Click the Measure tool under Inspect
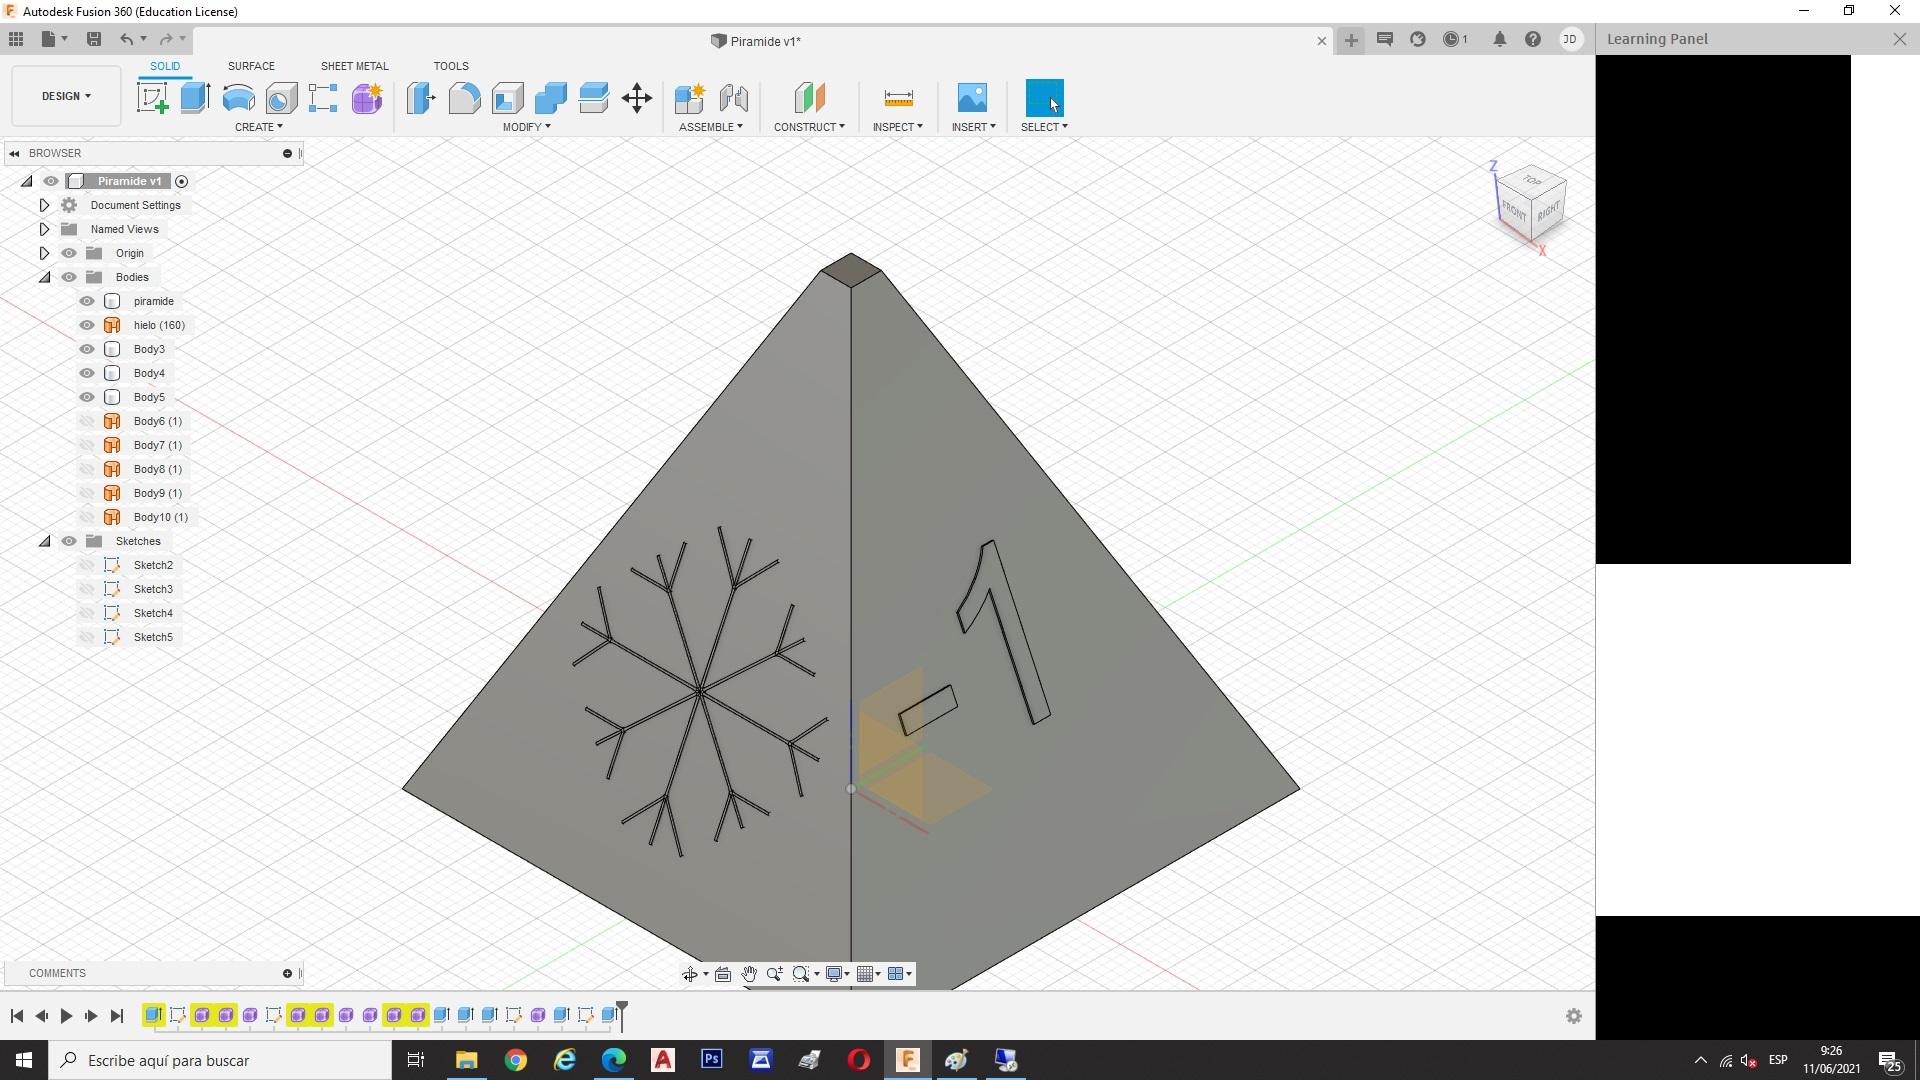Viewport: 1920px width, 1080px height. coord(898,98)
